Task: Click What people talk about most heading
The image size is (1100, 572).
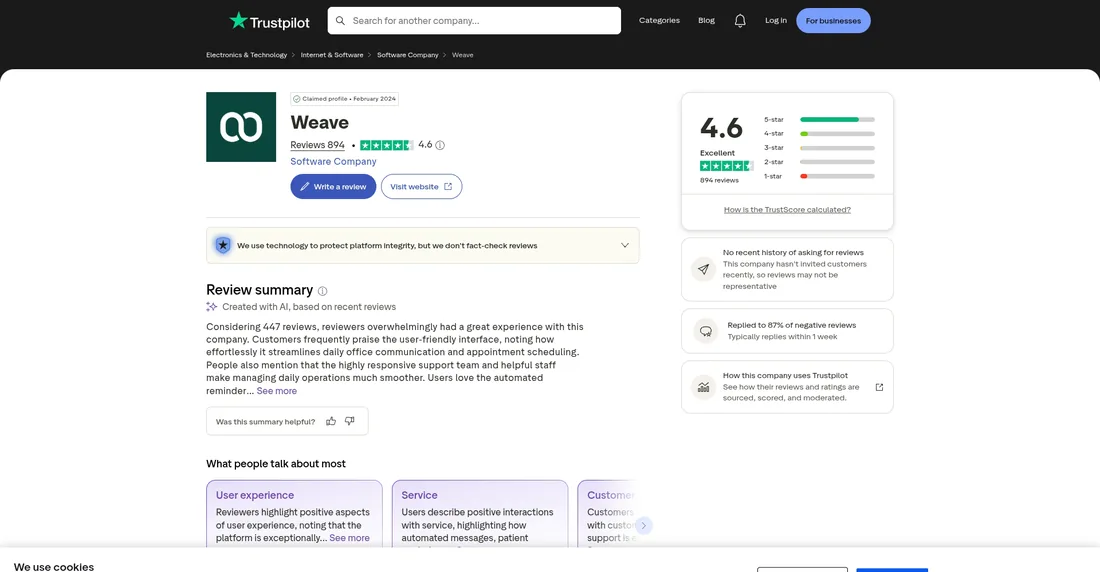Action: (x=276, y=464)
